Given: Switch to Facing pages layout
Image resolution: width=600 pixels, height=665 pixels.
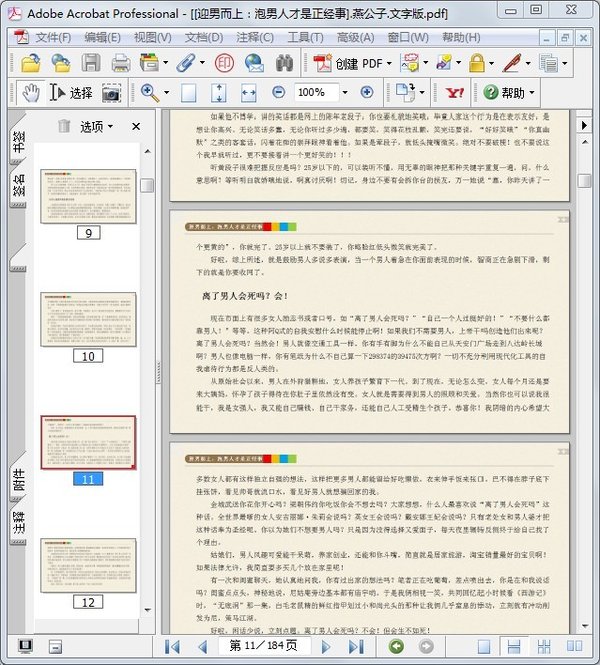Looking at the screenshot, I should [x=575, y=646].
